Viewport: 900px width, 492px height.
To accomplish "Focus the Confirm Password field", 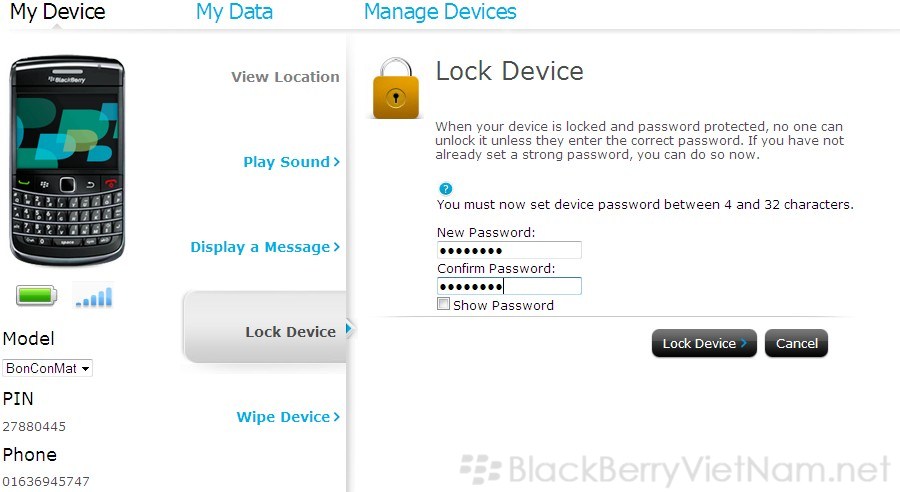I will [x=509, y=287].
